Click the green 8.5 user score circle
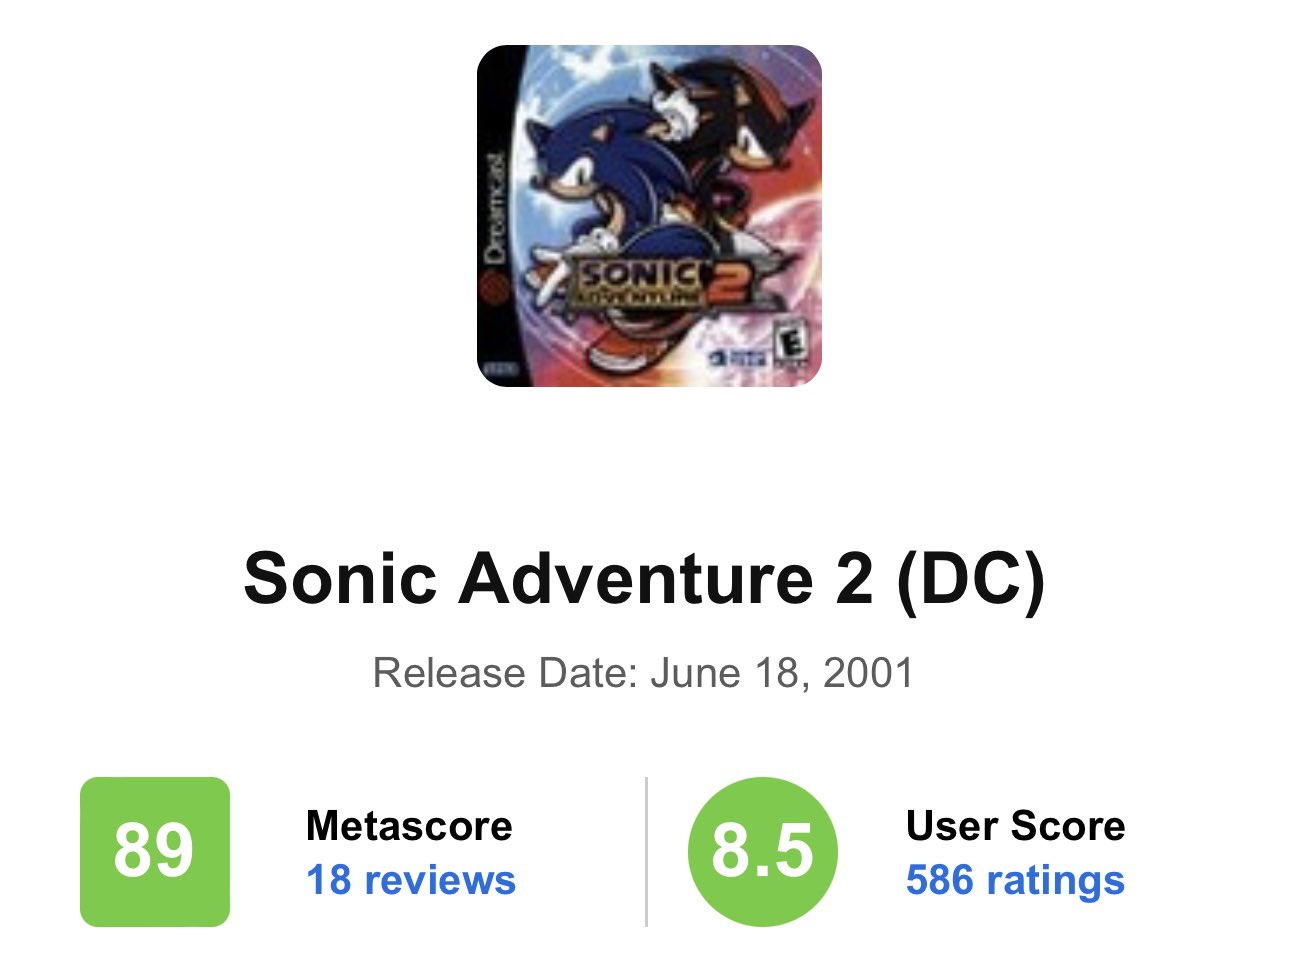 click(763, 851)
